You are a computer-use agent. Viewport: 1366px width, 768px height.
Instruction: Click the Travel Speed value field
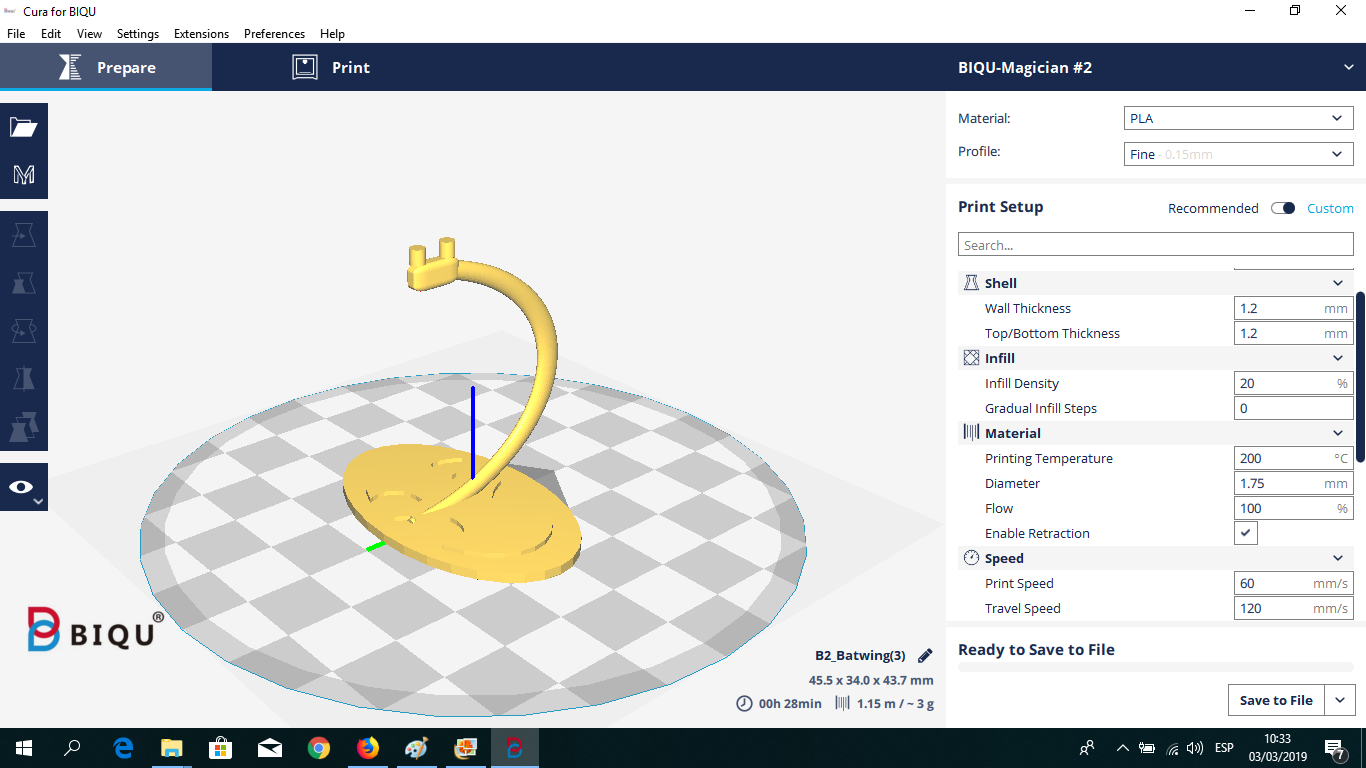1294,608
